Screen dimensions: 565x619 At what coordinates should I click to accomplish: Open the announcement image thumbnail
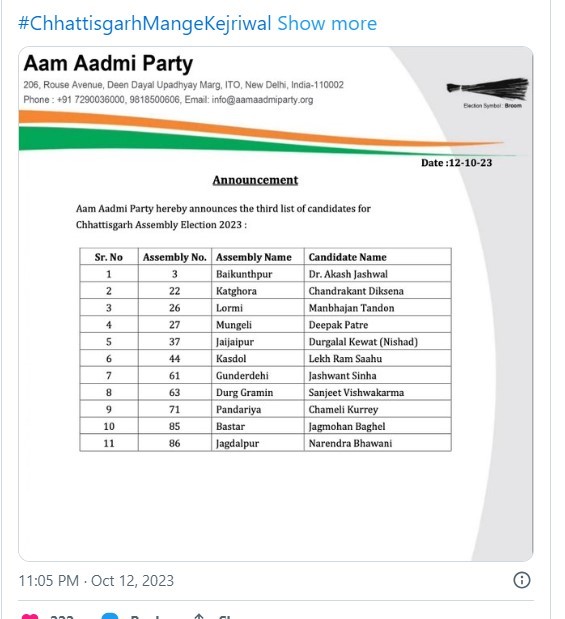[x=276, y=304]
